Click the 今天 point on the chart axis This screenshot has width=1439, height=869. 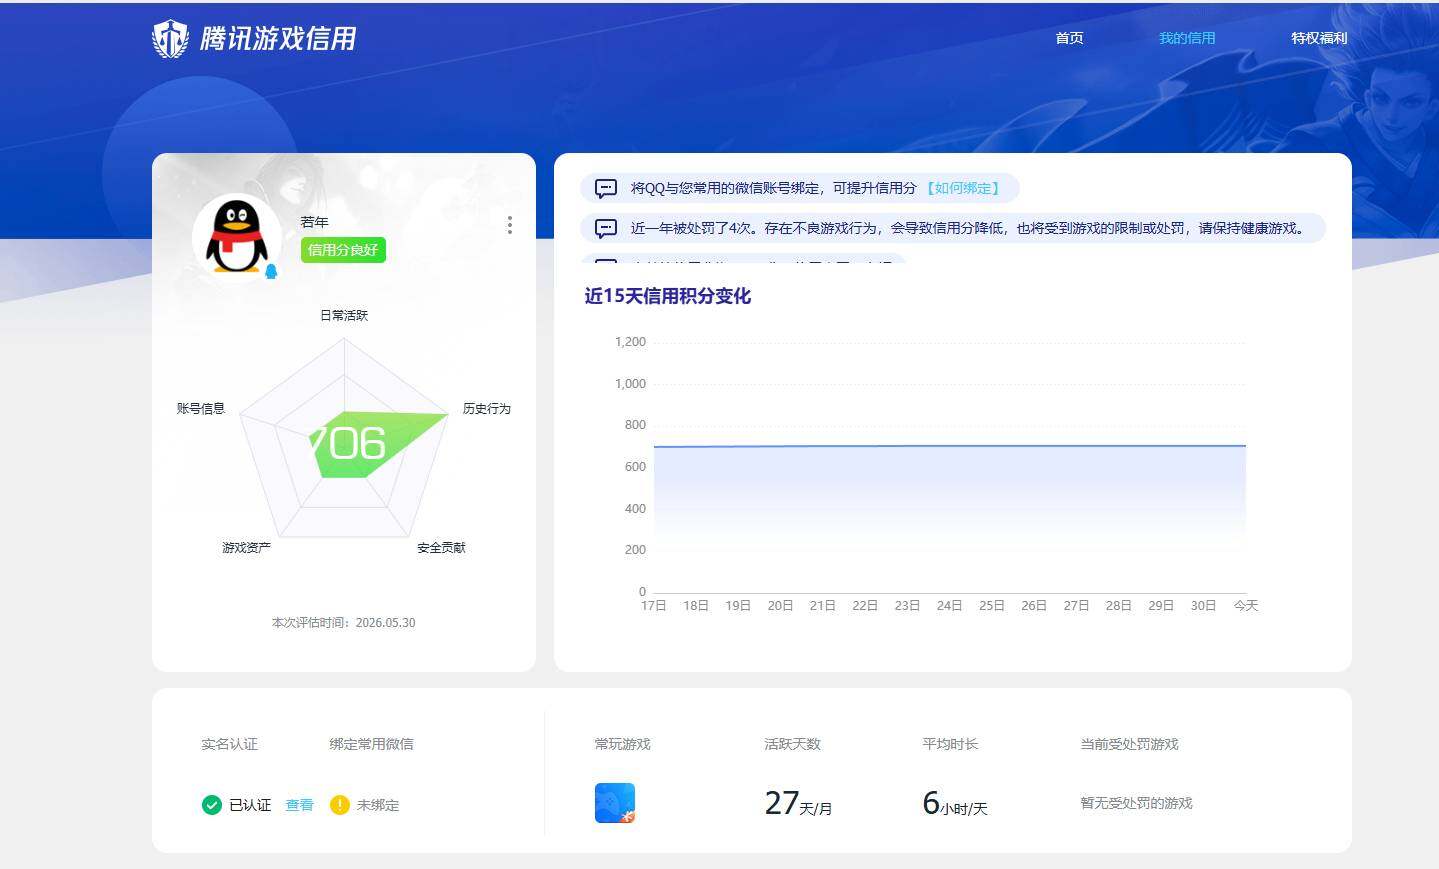(x=1246, y=606)
